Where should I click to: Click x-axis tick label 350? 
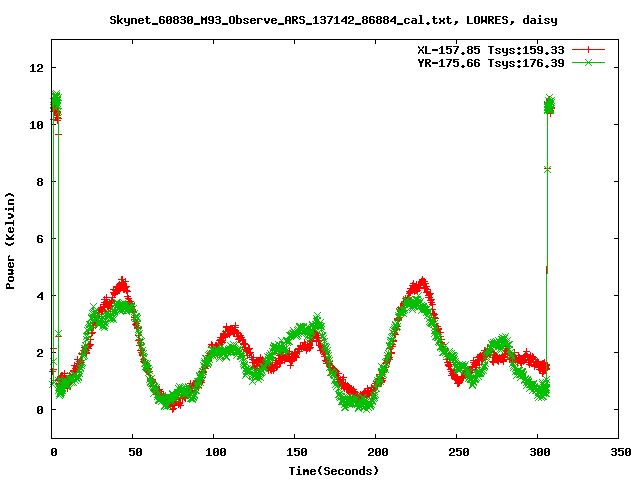pyautogui.click(x=620, y=452)
